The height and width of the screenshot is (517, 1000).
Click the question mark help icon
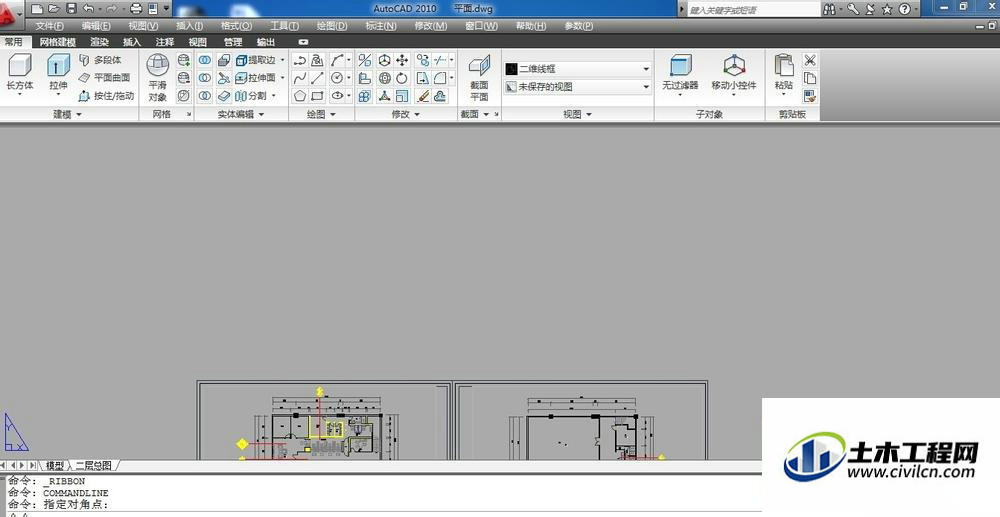(x=904, y=10)
